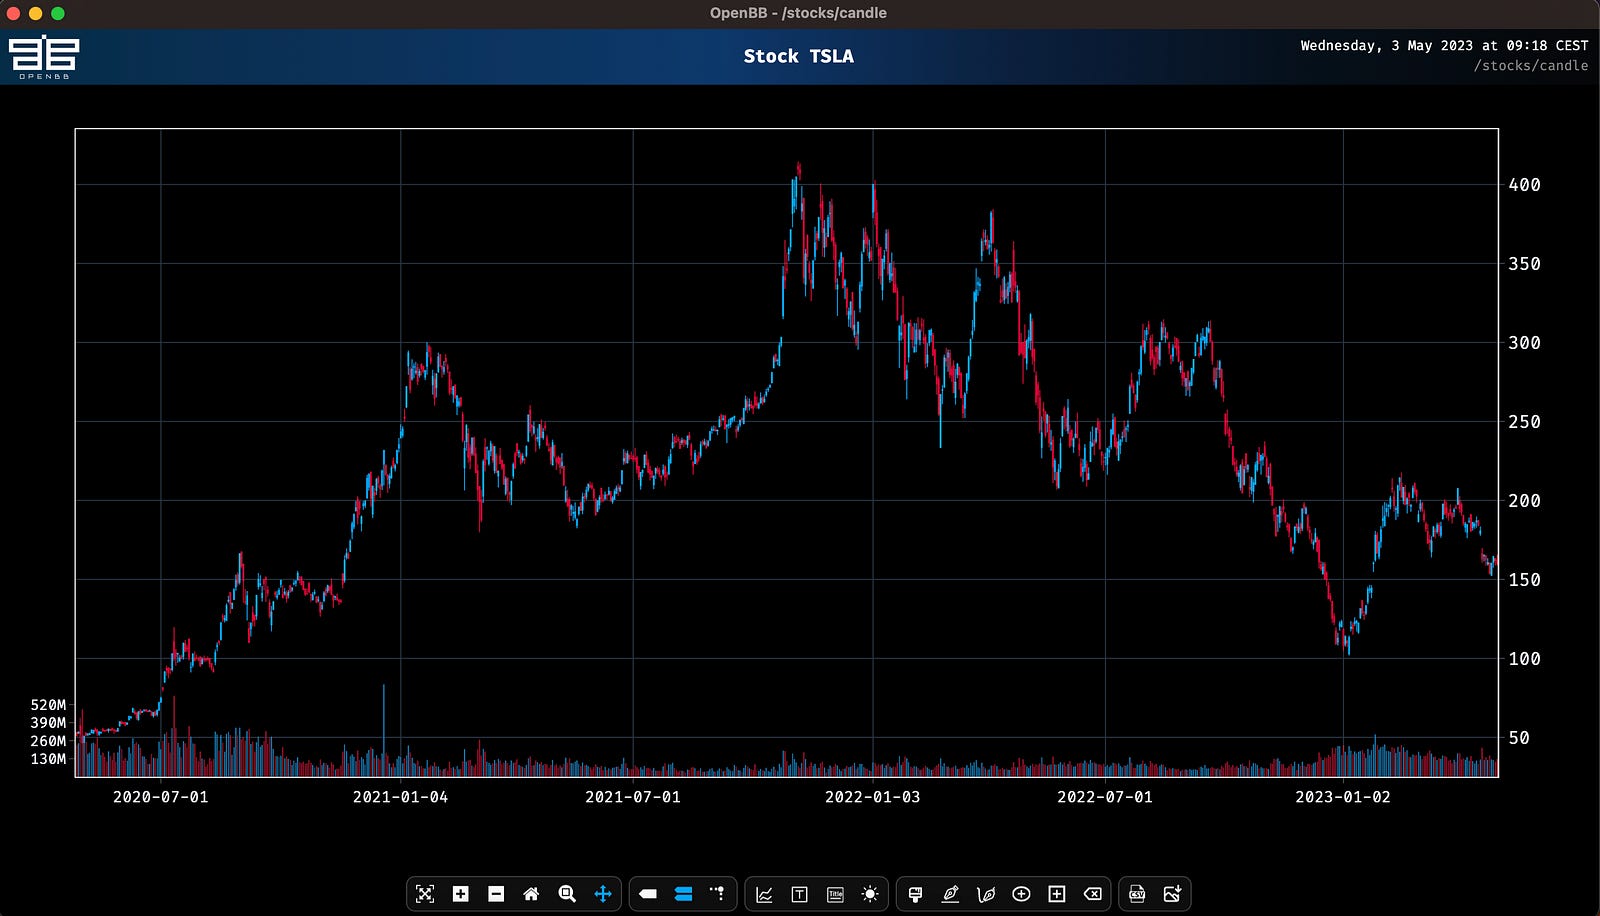
Task: Open the overlay line-chart icon
Action: pos(764,894)
